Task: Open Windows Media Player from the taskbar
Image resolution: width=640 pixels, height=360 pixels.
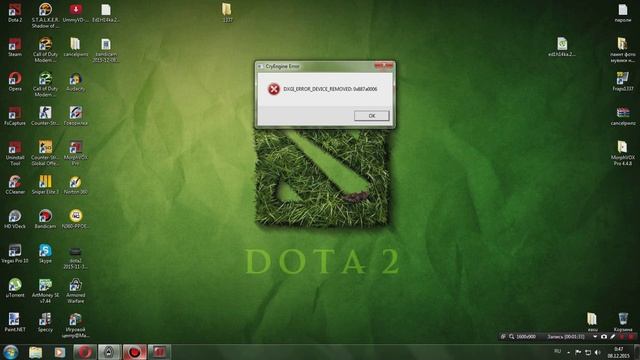Action: 60,352
